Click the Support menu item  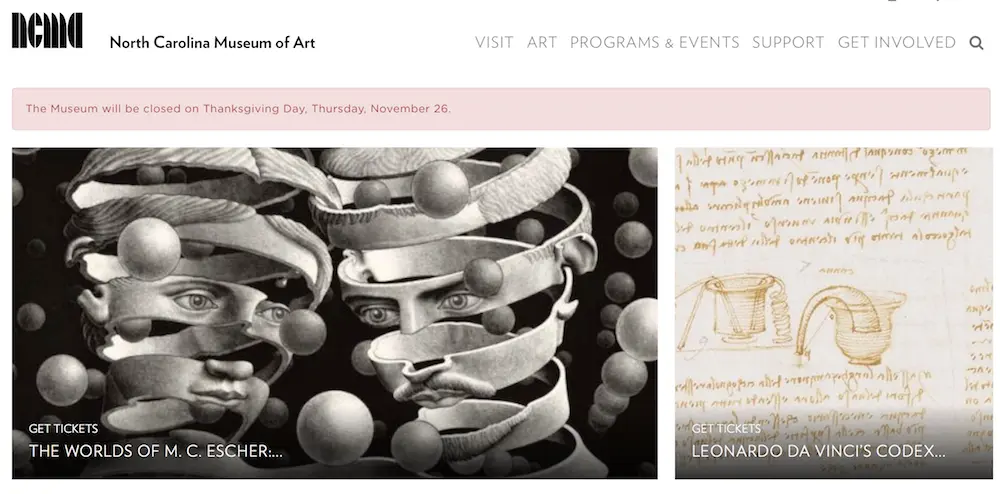click(788, 42)
